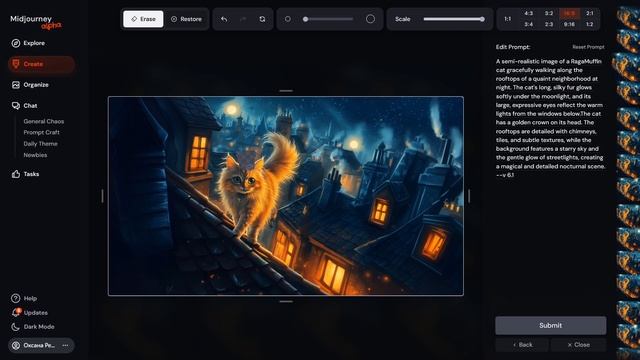This screenshot has width=640, height=360.
Task: Click the left canvas expand handle
Action: point(102,196)
